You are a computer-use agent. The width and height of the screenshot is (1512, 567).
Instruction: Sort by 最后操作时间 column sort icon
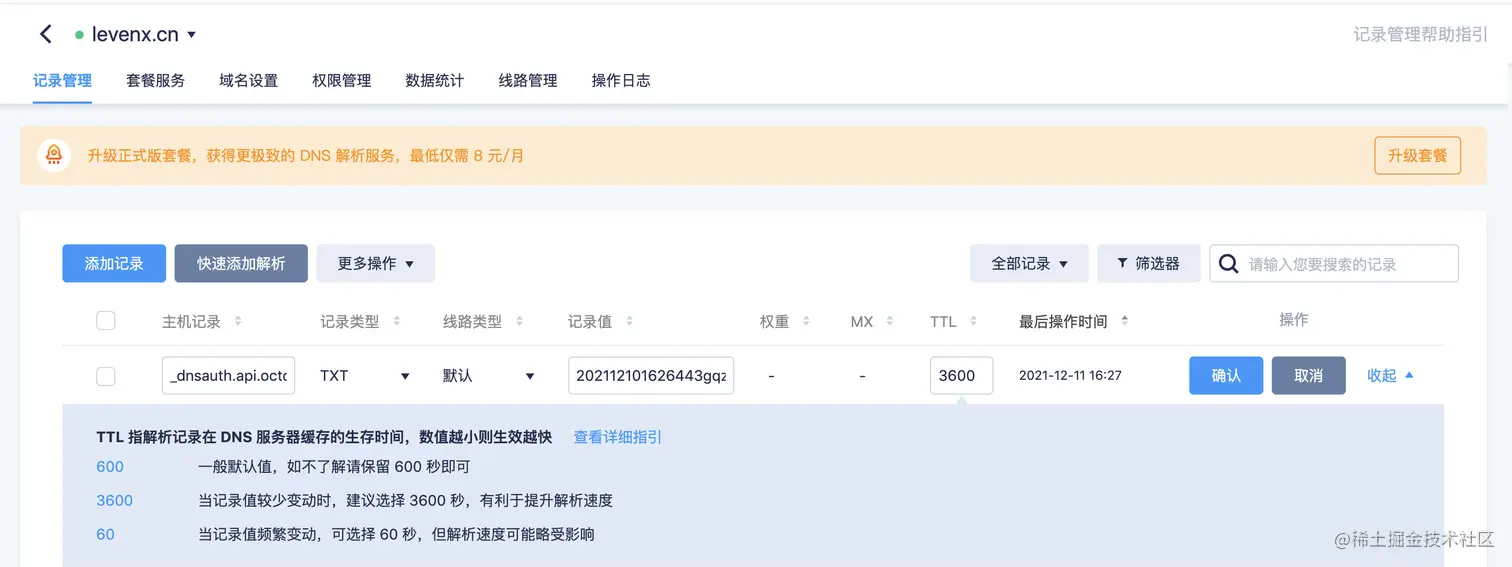(1124, 322)
